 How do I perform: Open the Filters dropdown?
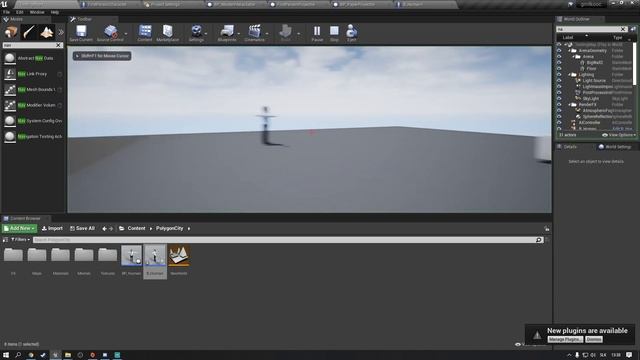click(20, 240)
